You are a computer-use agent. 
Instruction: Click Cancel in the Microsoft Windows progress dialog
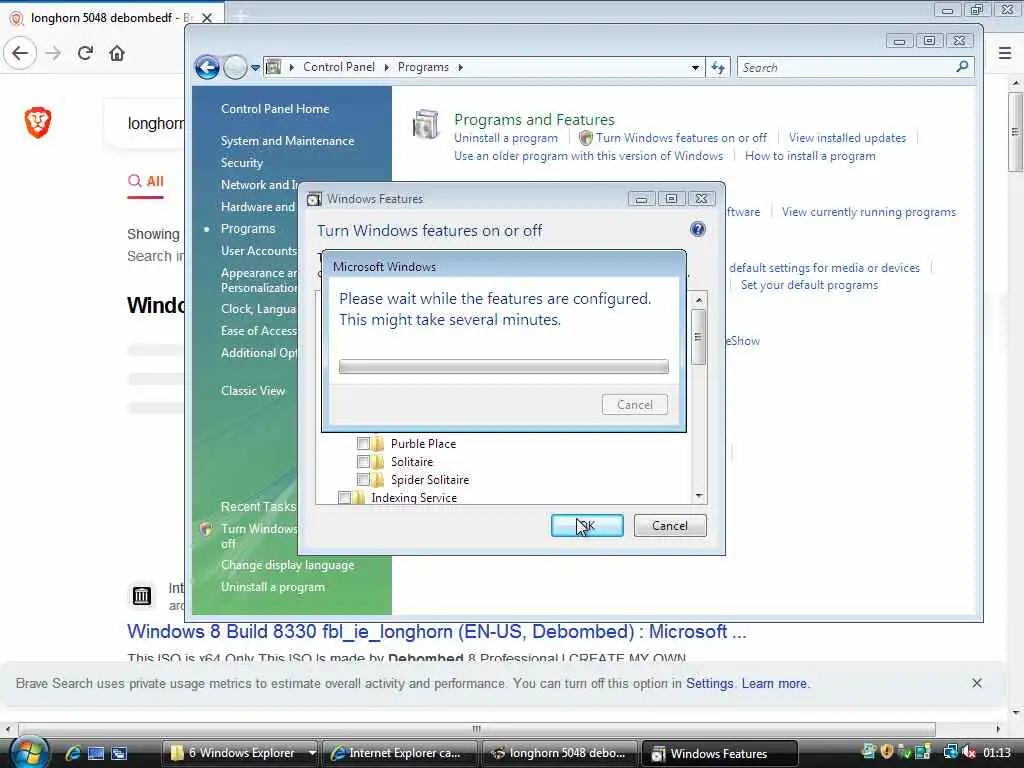click(635, 404)
